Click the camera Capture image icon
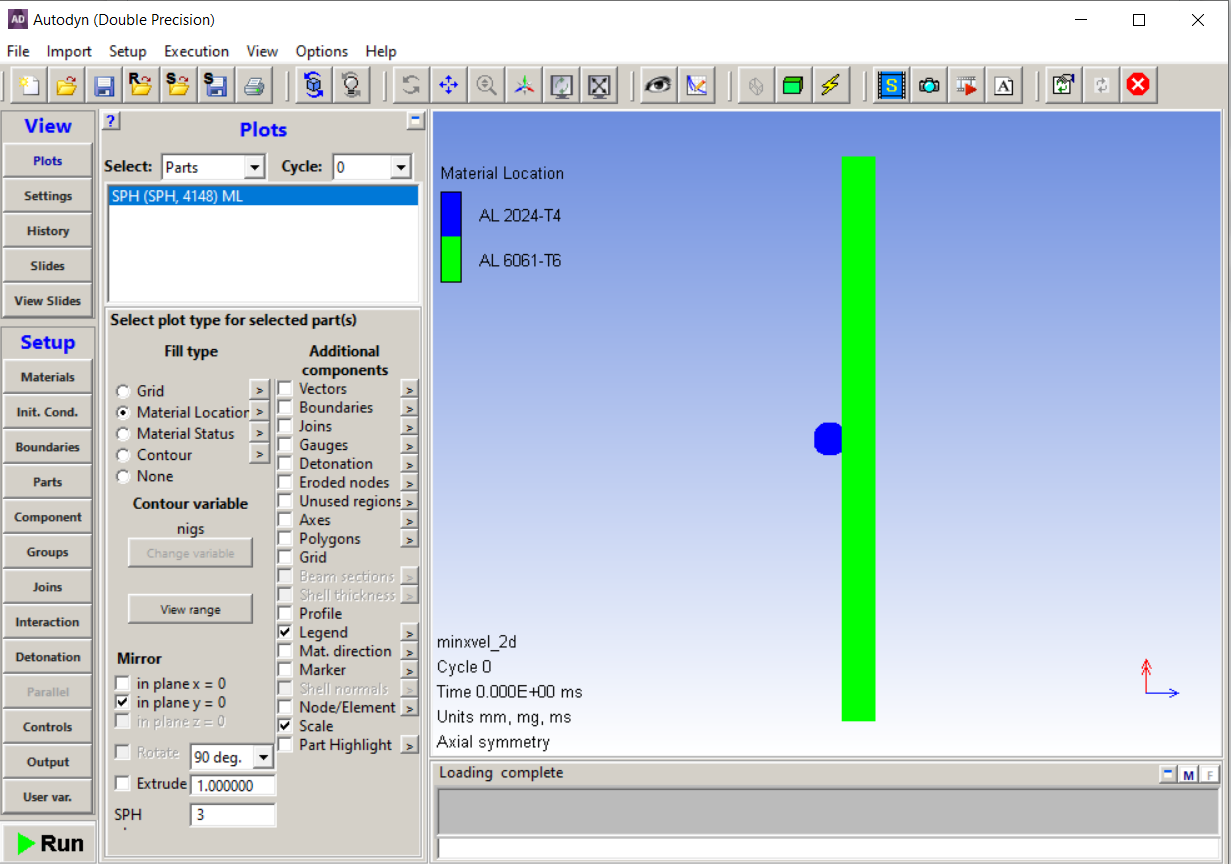 point(929,86)
